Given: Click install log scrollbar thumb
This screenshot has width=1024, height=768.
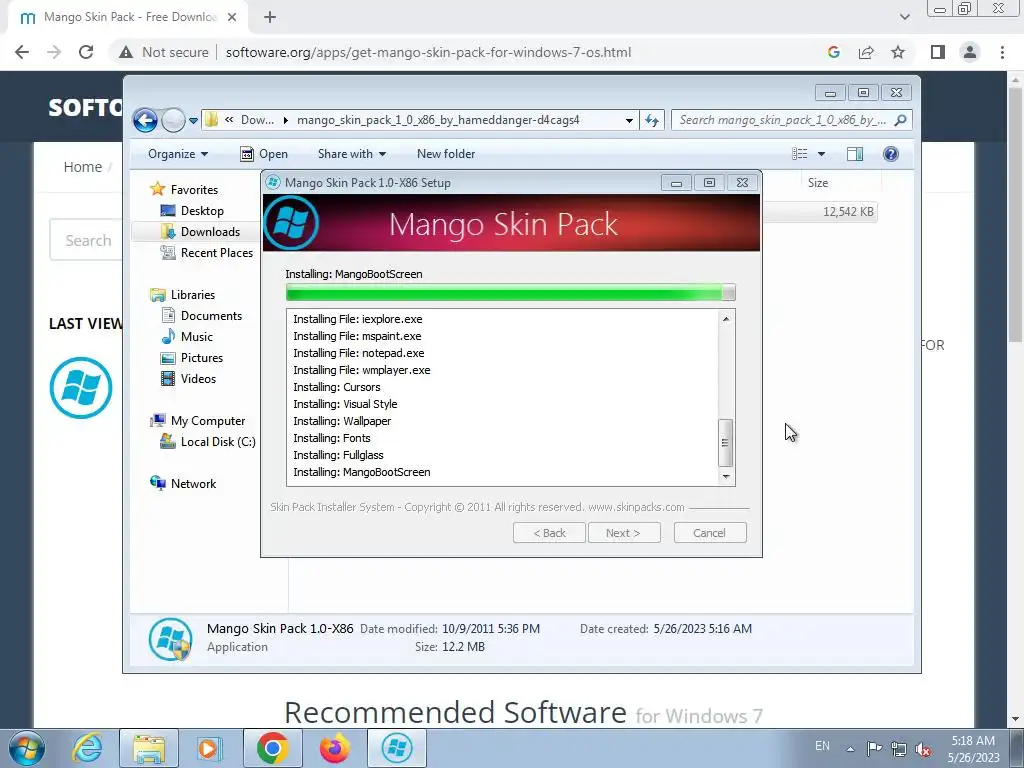Looking at the screenshot, I should (x=726, y=443).
